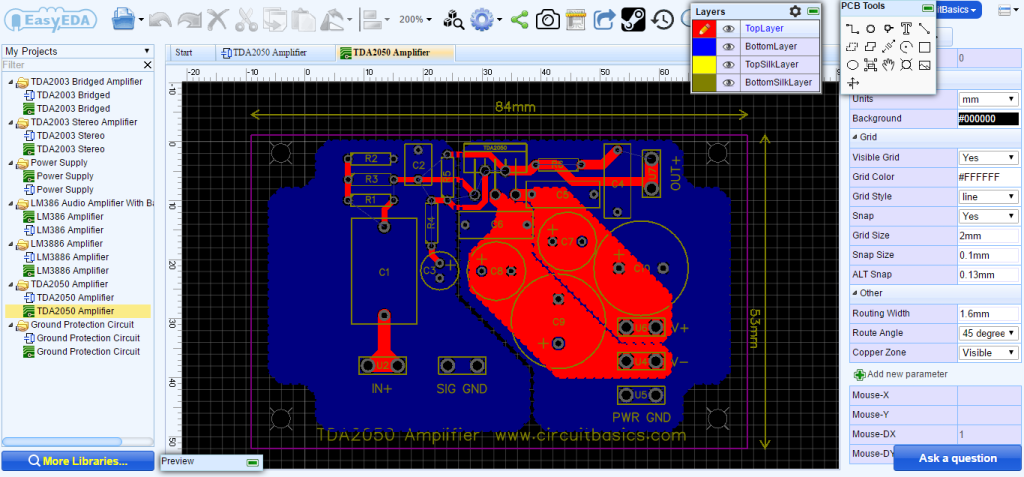
Task: Minimize the Layers panel with green button
Action: (813, 11)
